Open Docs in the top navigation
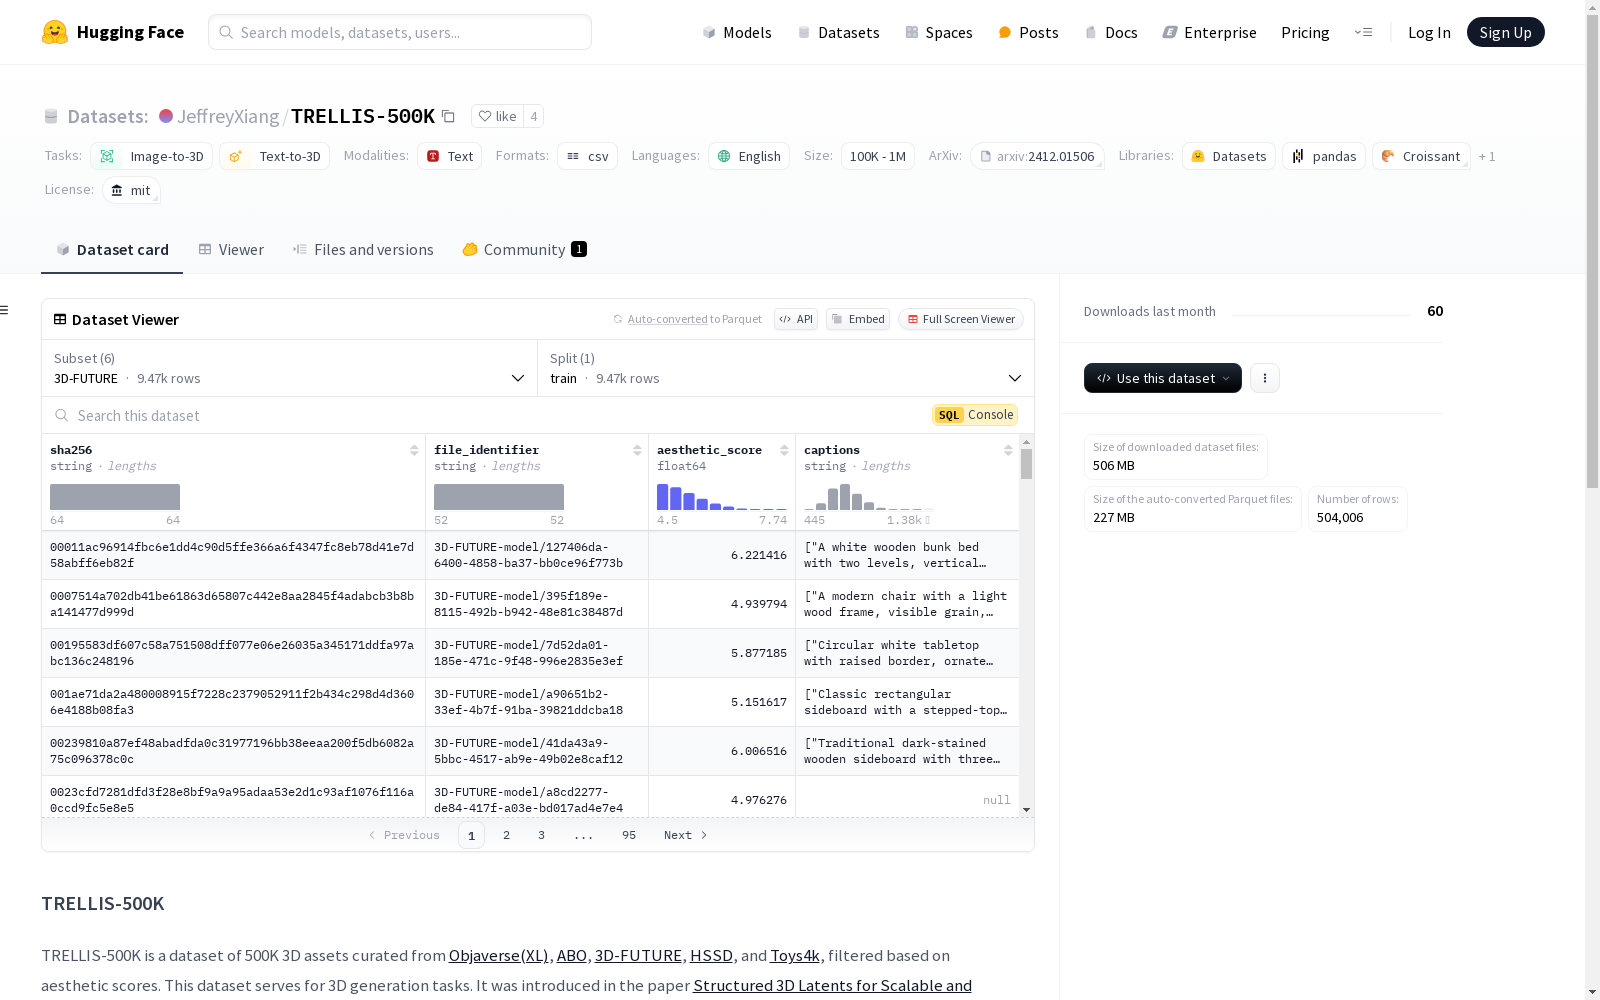 (1111, 32)
